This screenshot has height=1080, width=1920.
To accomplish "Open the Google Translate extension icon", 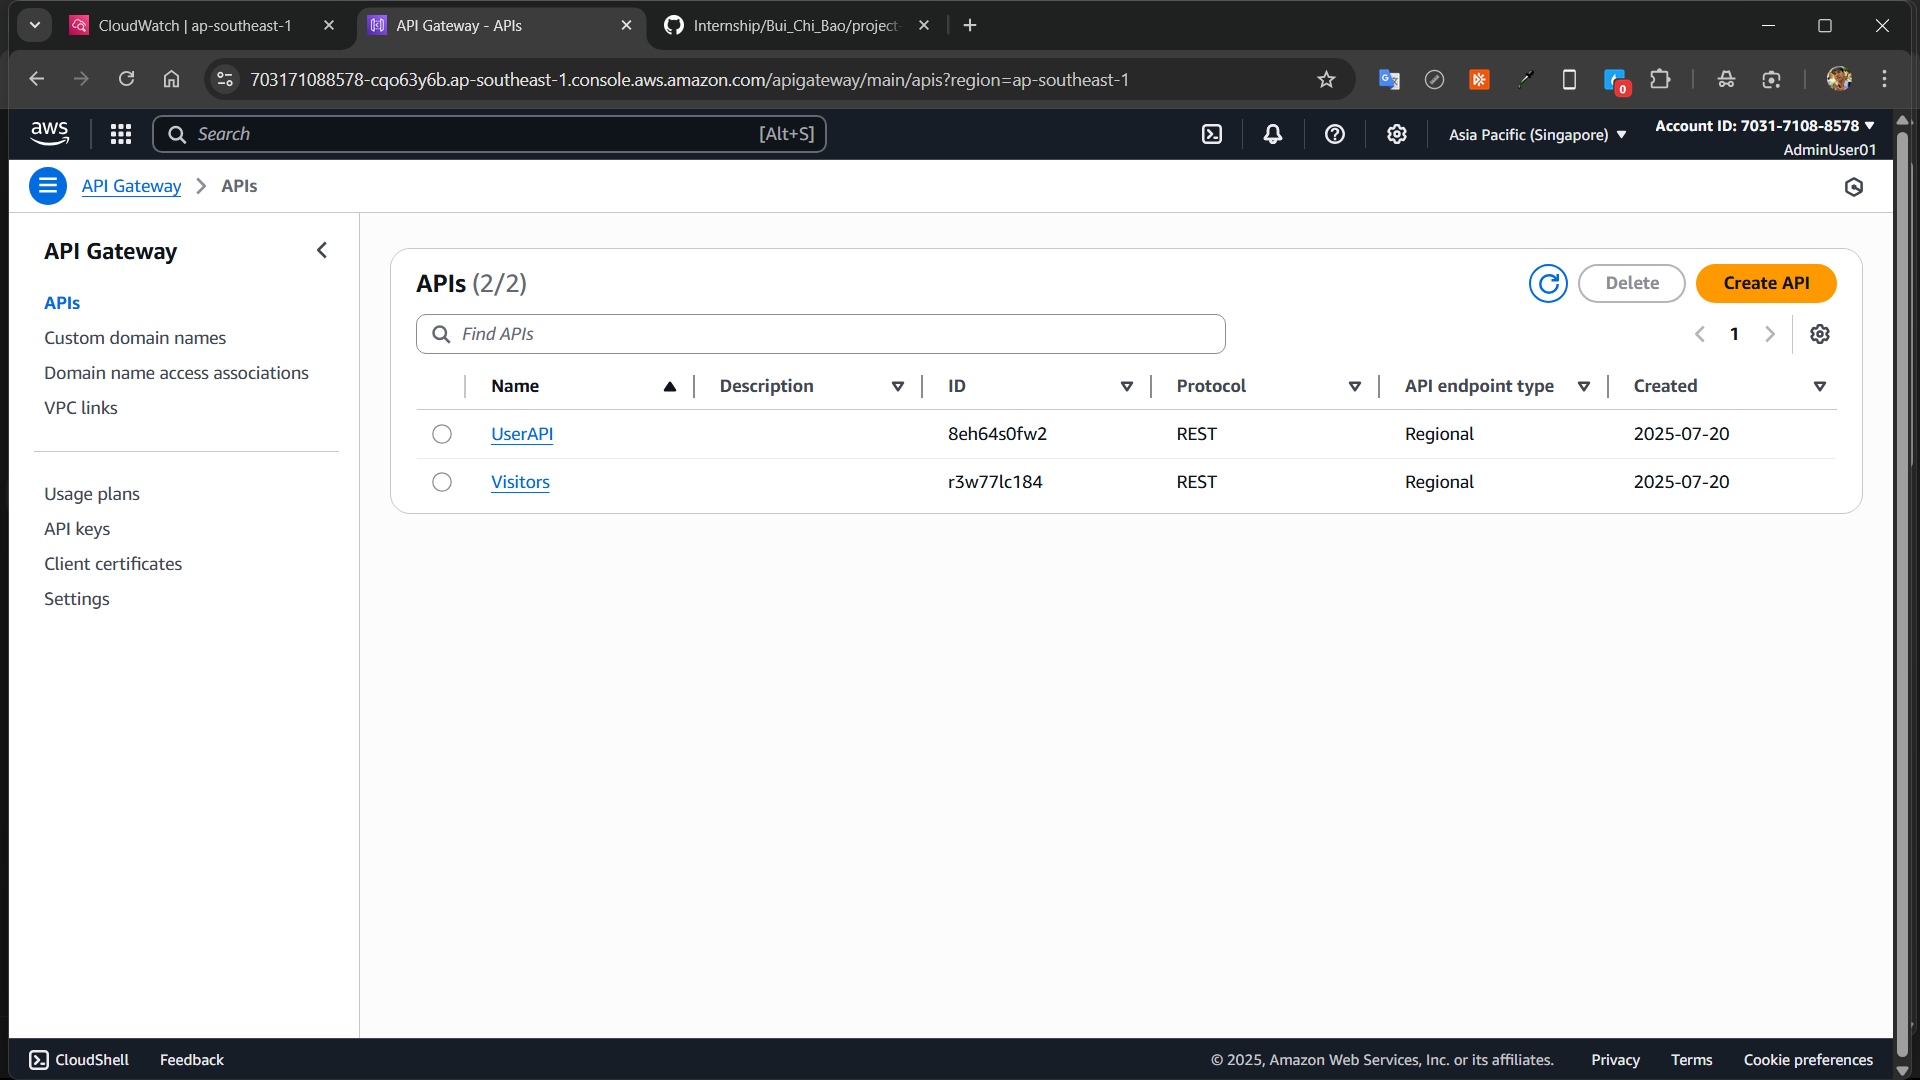I will (x=1389, y=80).
